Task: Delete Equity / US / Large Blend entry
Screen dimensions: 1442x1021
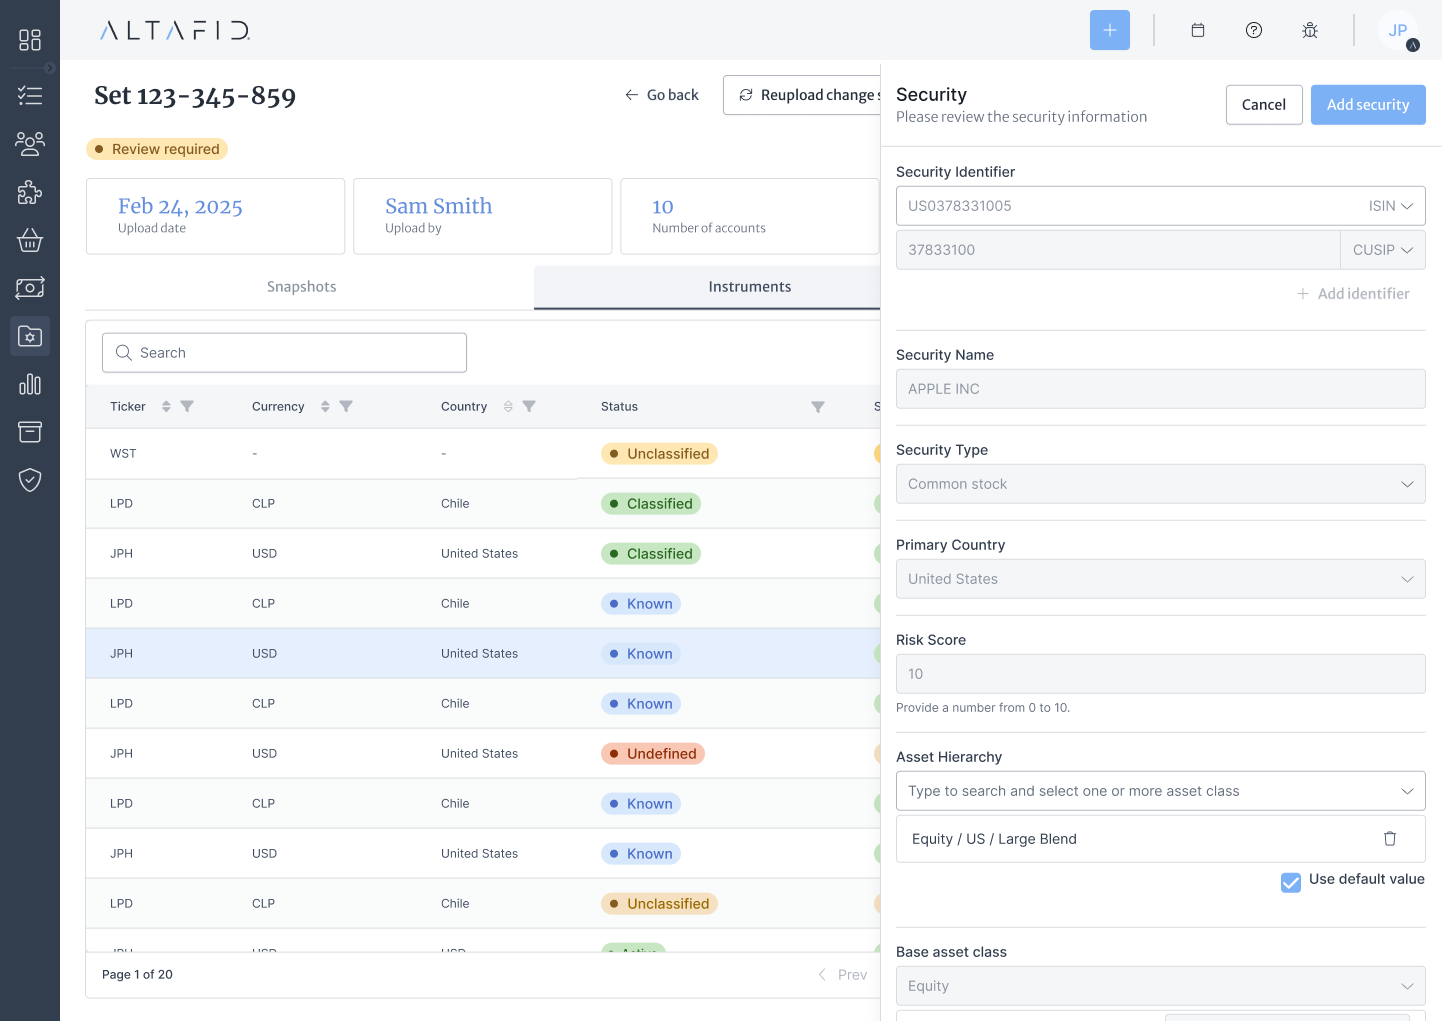Action: pos(1389,839)
